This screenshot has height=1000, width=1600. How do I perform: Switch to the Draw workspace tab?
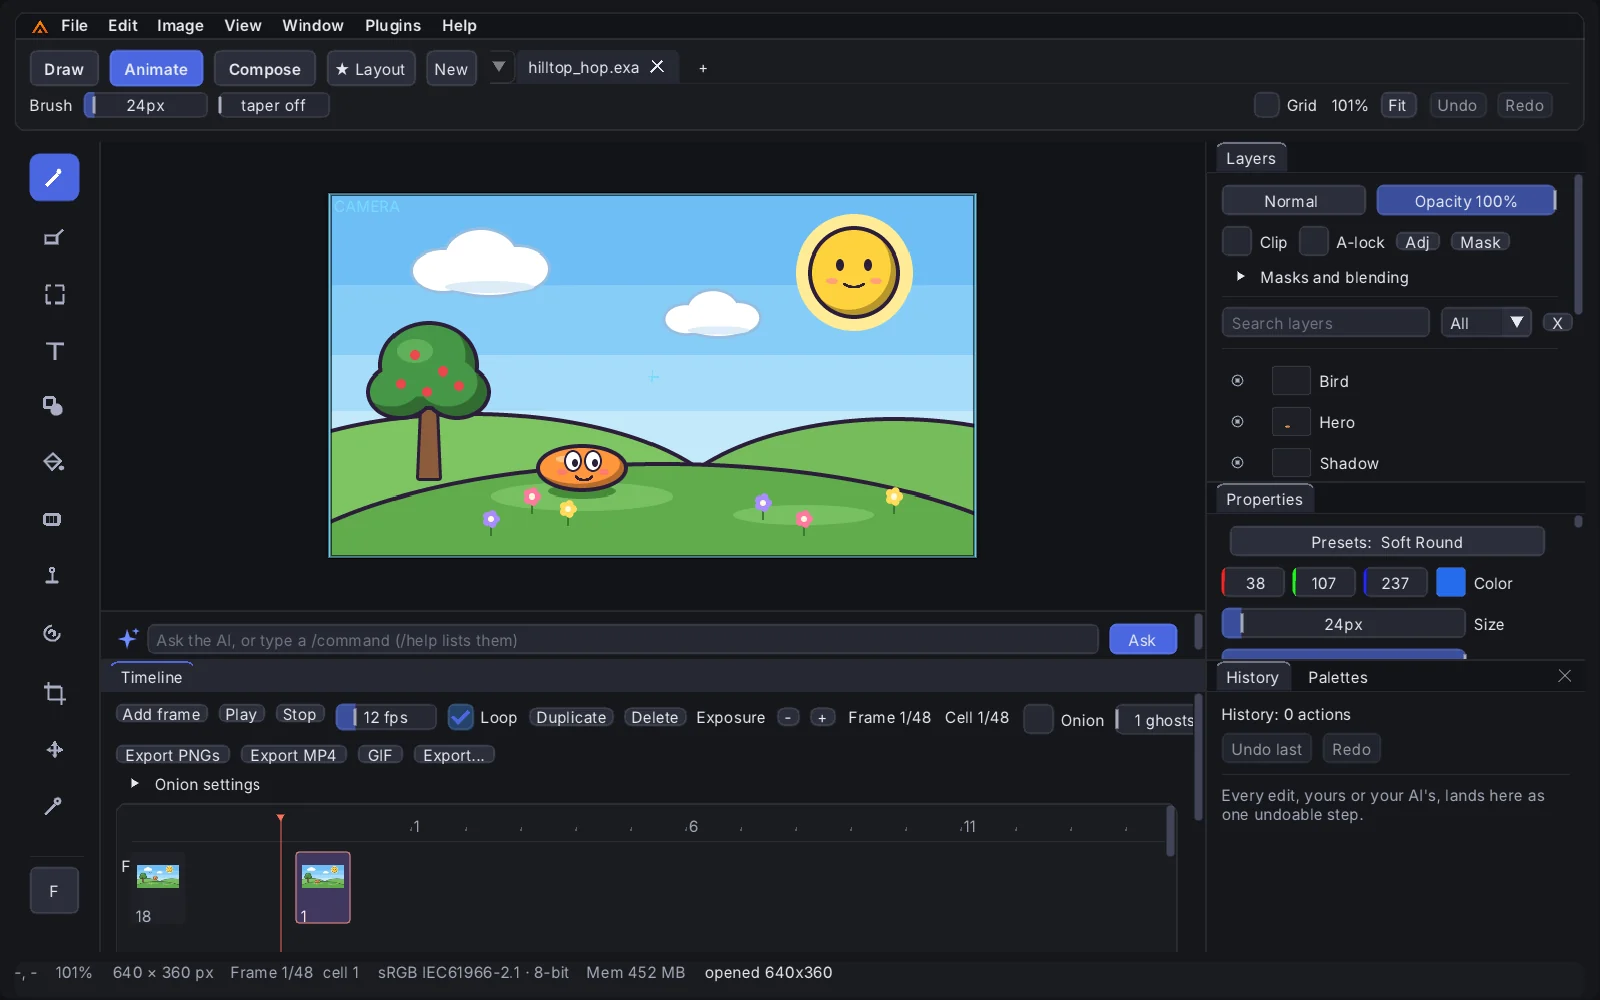pos(64,69)
